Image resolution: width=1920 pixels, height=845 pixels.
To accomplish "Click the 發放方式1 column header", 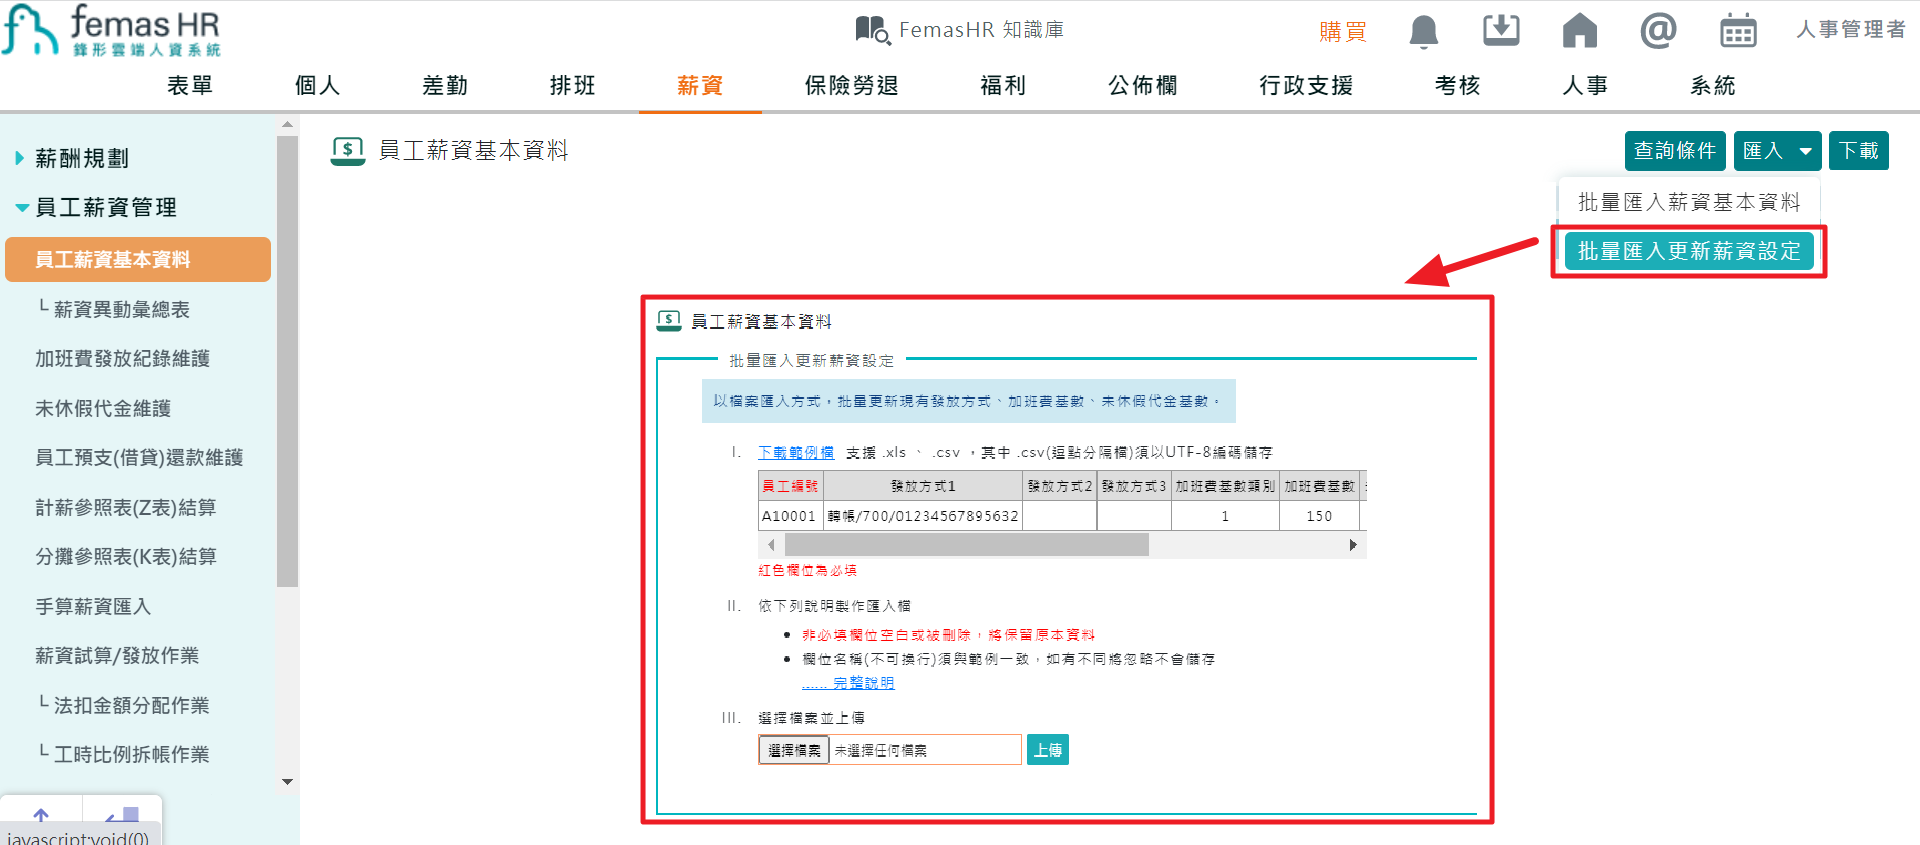I will [923, 486].
